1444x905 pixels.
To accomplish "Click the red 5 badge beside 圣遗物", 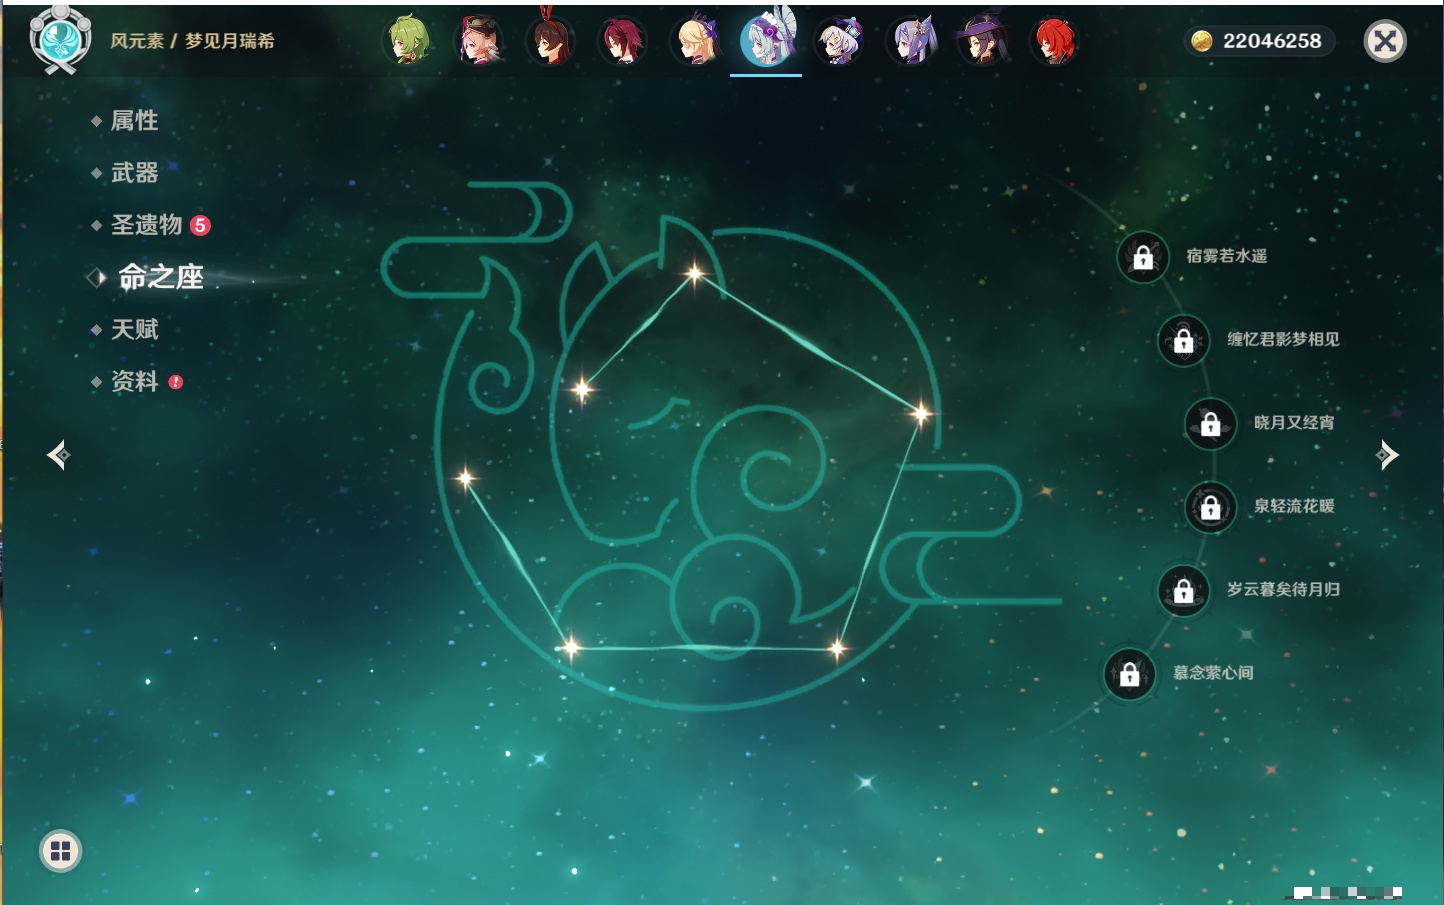I will coord(200,225).
